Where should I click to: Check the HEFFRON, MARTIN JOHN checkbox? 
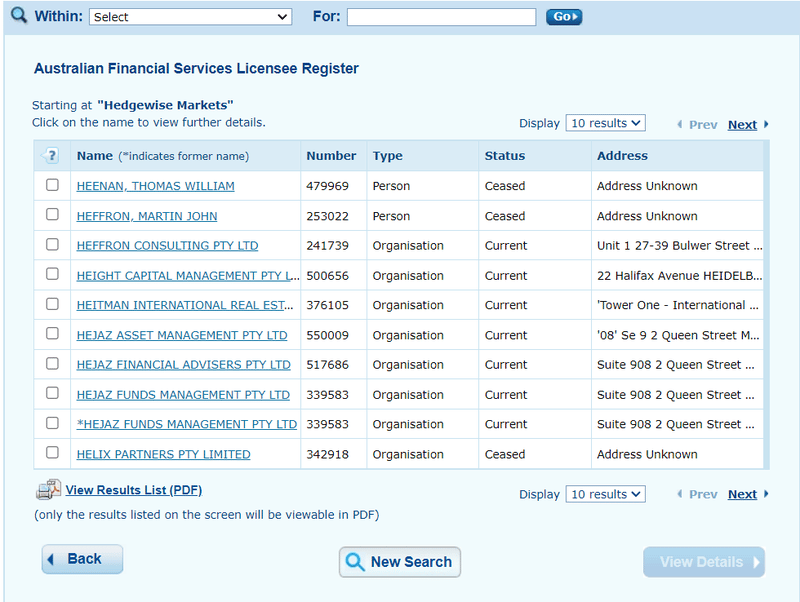(52, 214)
